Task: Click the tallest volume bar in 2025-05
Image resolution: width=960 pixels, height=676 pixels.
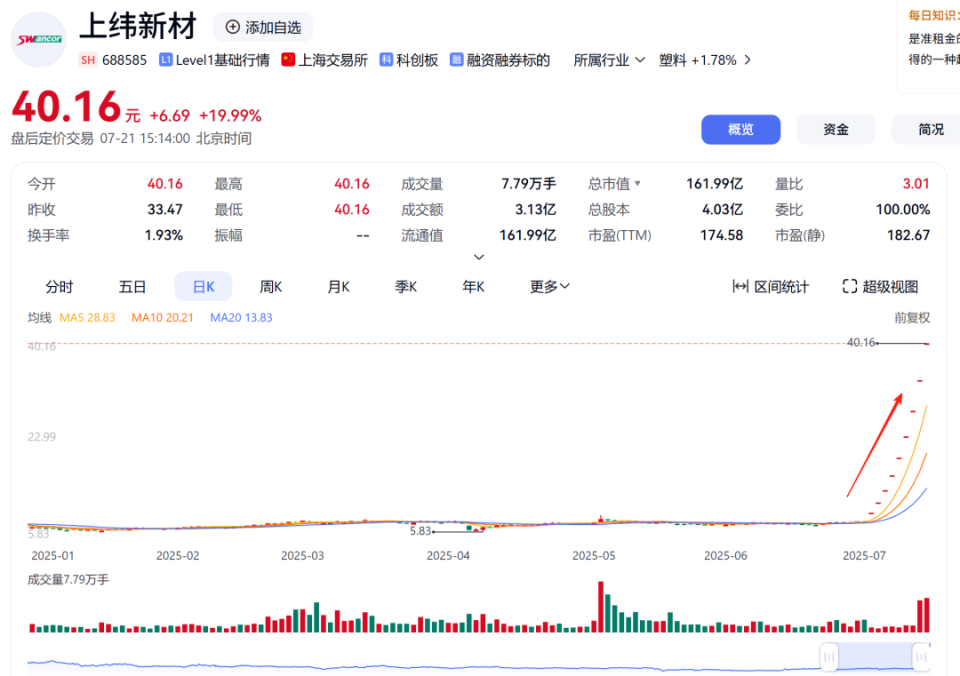Action: [601, 607]
